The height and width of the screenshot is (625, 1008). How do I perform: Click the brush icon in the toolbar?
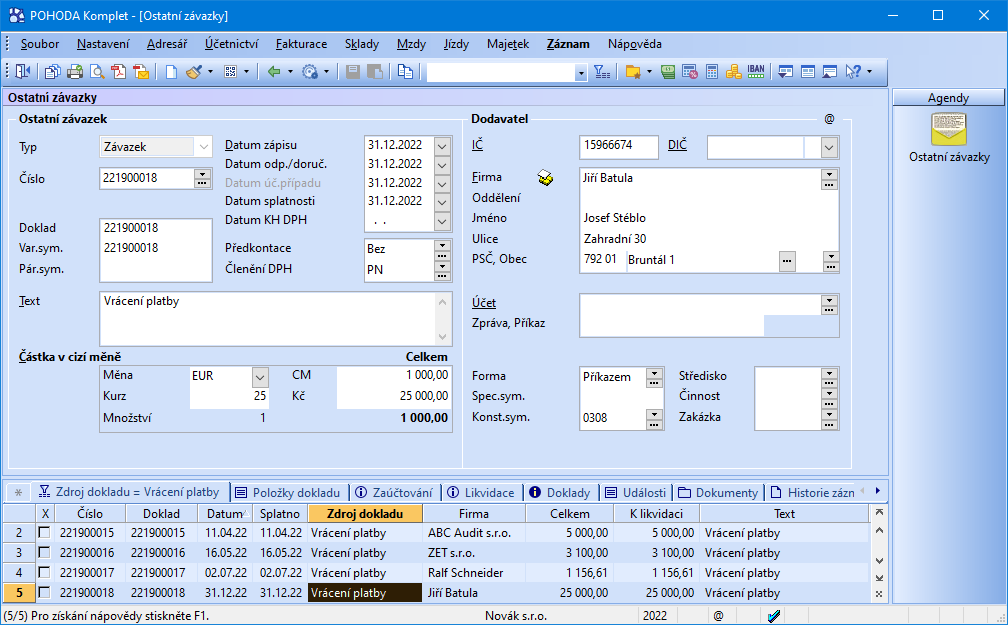coord(194,72)
